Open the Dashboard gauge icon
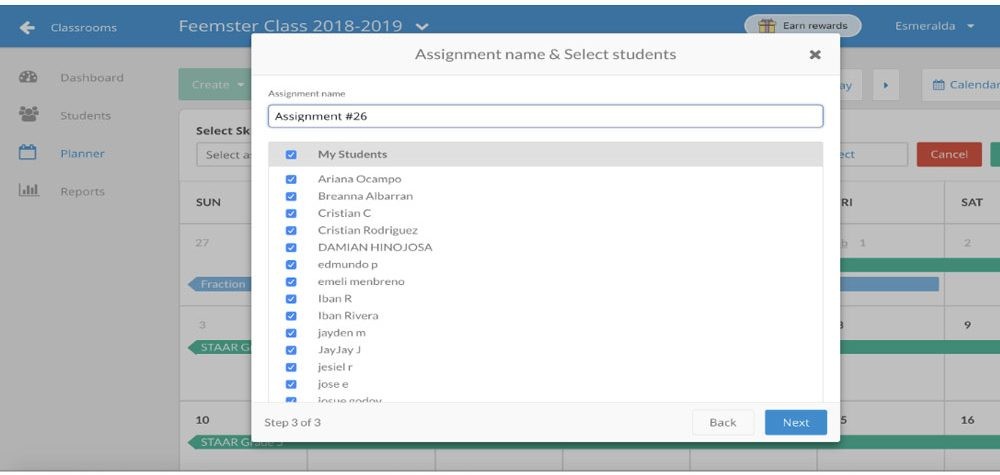This screenshot has height=475, width=1000. pyautogui.click(x=28, y=77)
